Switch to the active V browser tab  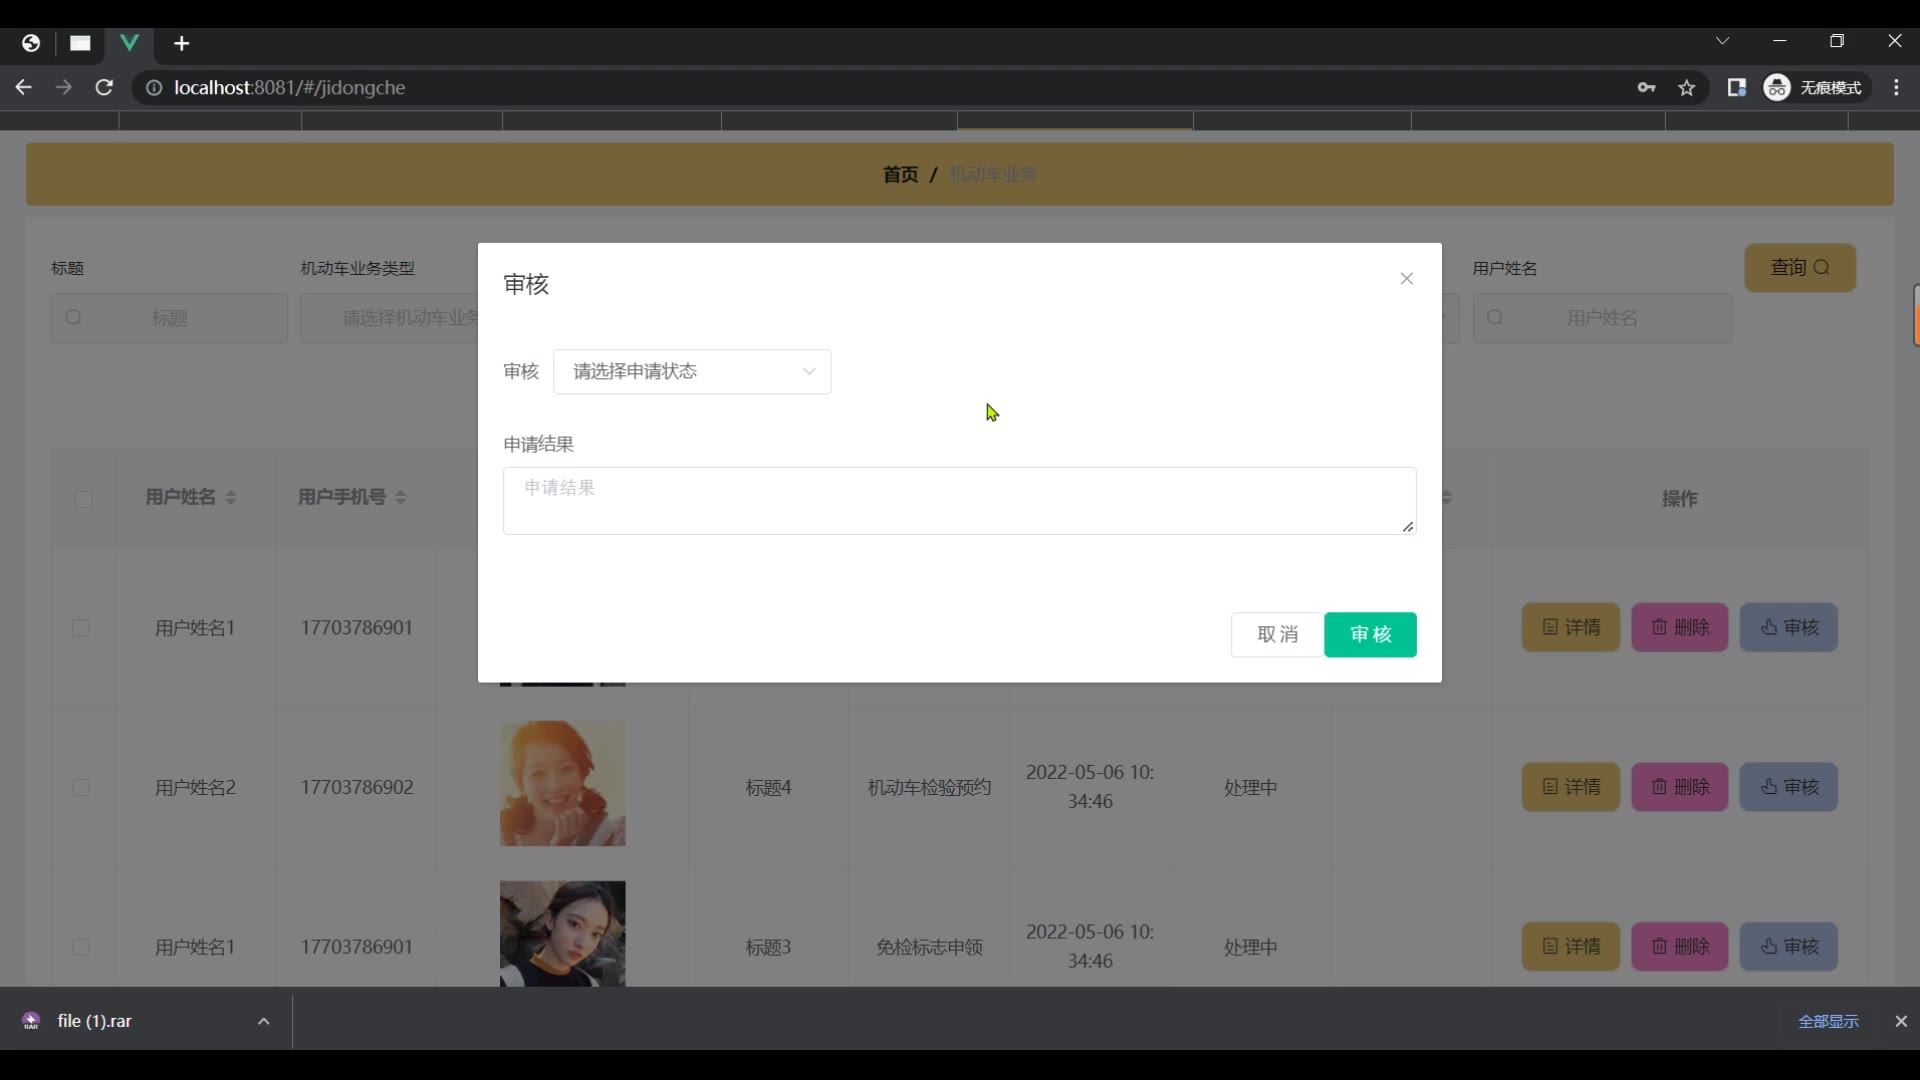tap(129, 43)
